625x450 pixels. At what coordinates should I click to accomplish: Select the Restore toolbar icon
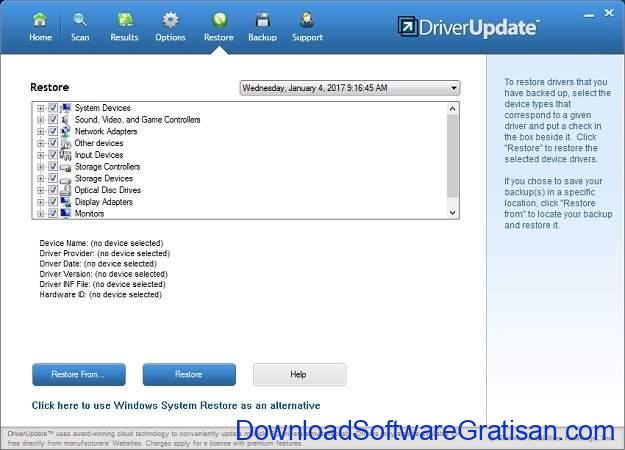pos(220,20)
